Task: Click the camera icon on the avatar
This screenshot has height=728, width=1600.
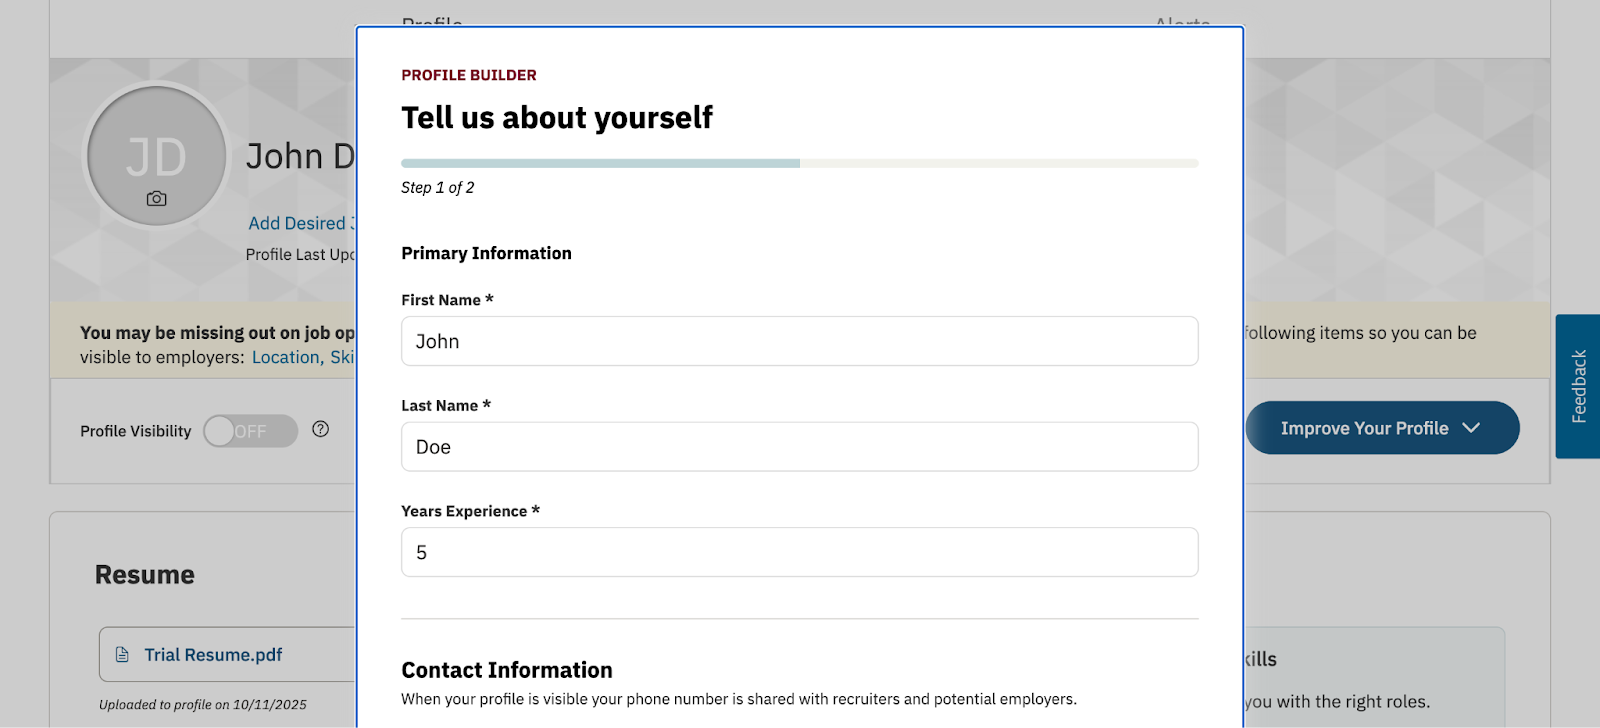Action: [x=157, y=199]
